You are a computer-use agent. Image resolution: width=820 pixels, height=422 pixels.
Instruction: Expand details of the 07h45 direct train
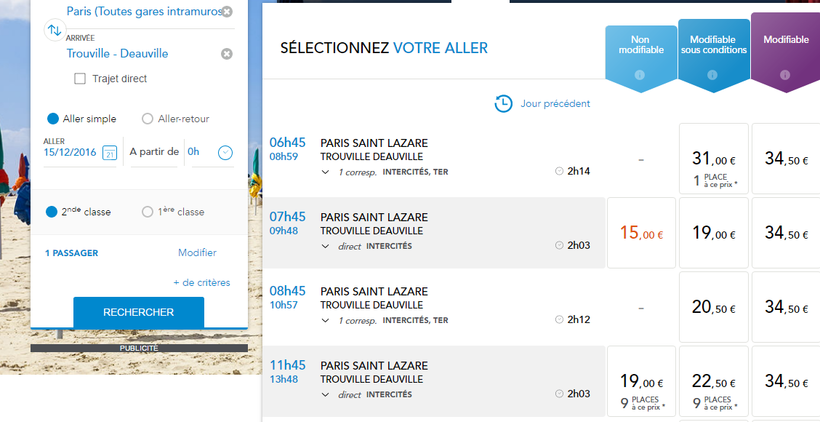325,246
